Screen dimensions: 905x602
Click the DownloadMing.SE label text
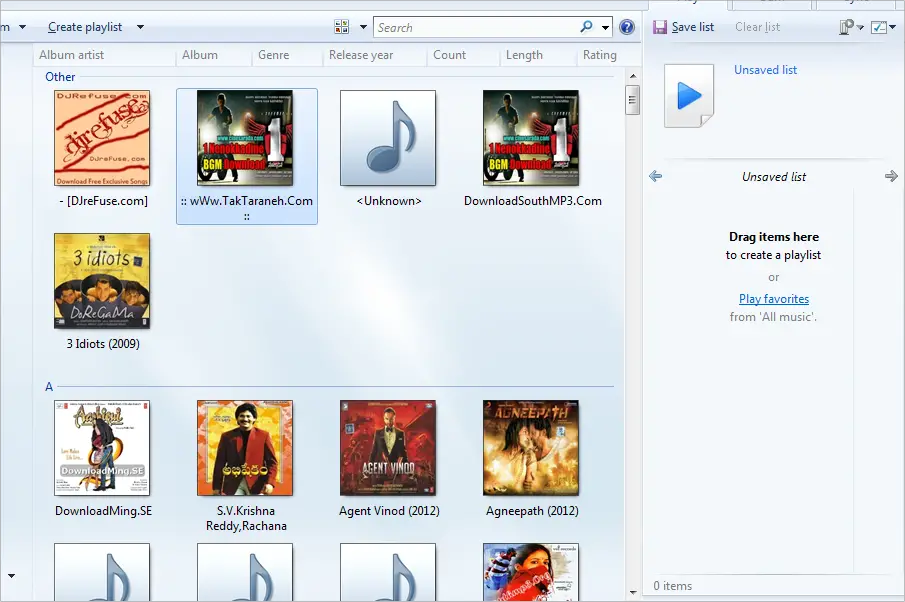click(x=103, y=511)
